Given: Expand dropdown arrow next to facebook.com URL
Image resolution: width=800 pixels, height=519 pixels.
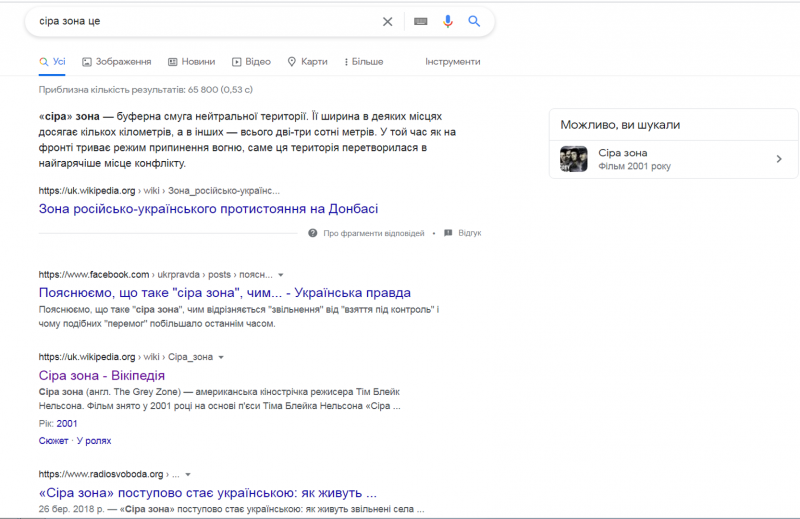Looking at the screenshot, I should (x=281, y=275).
